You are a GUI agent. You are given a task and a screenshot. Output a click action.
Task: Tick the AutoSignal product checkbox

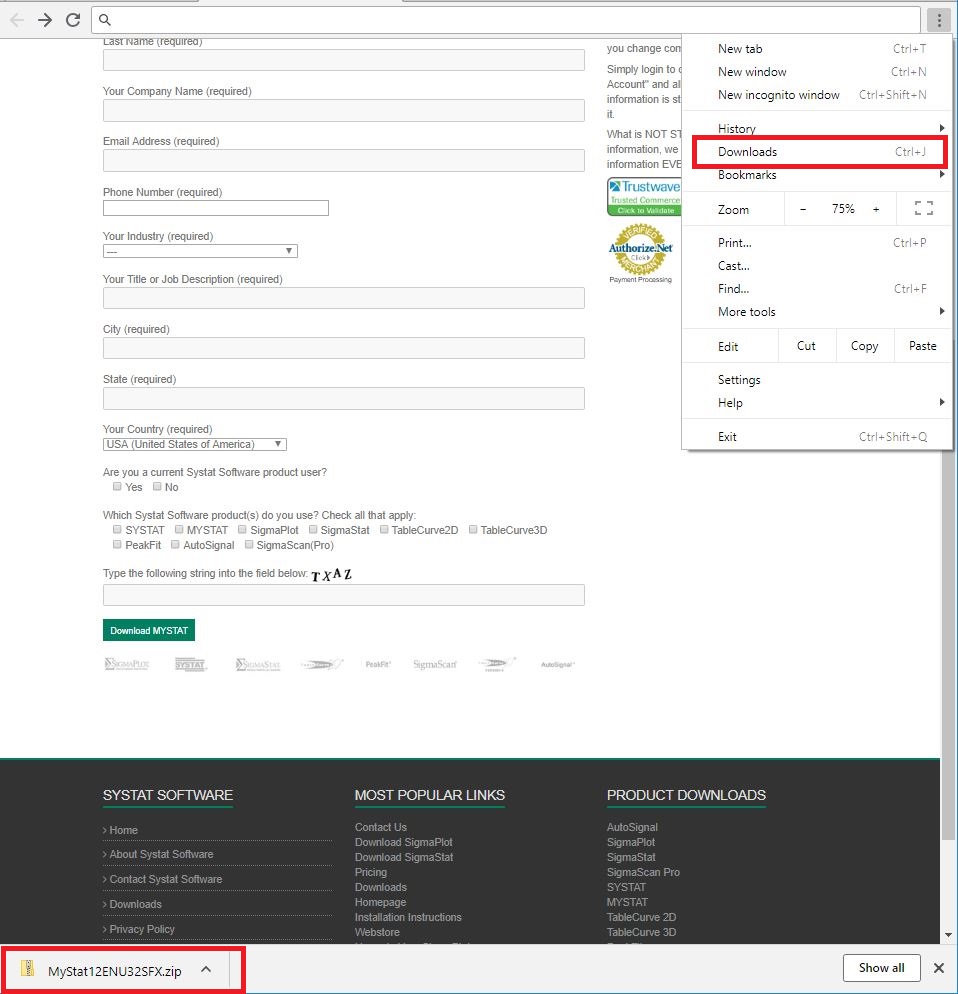tap(175, 545)
